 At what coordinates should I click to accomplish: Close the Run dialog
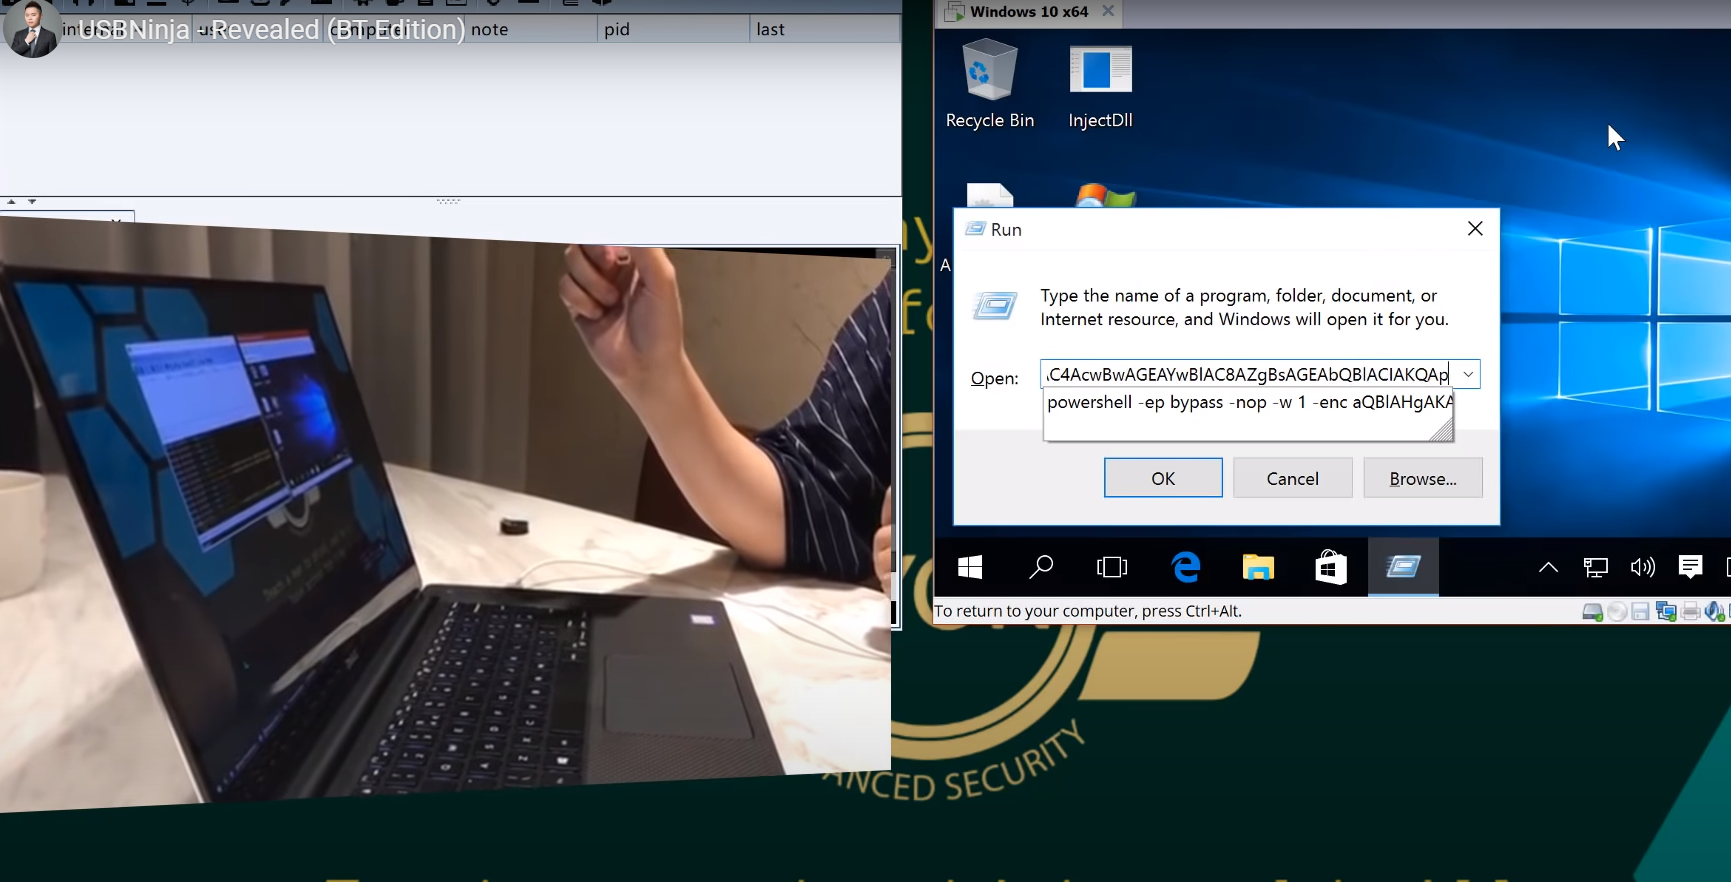point(1475,229)
